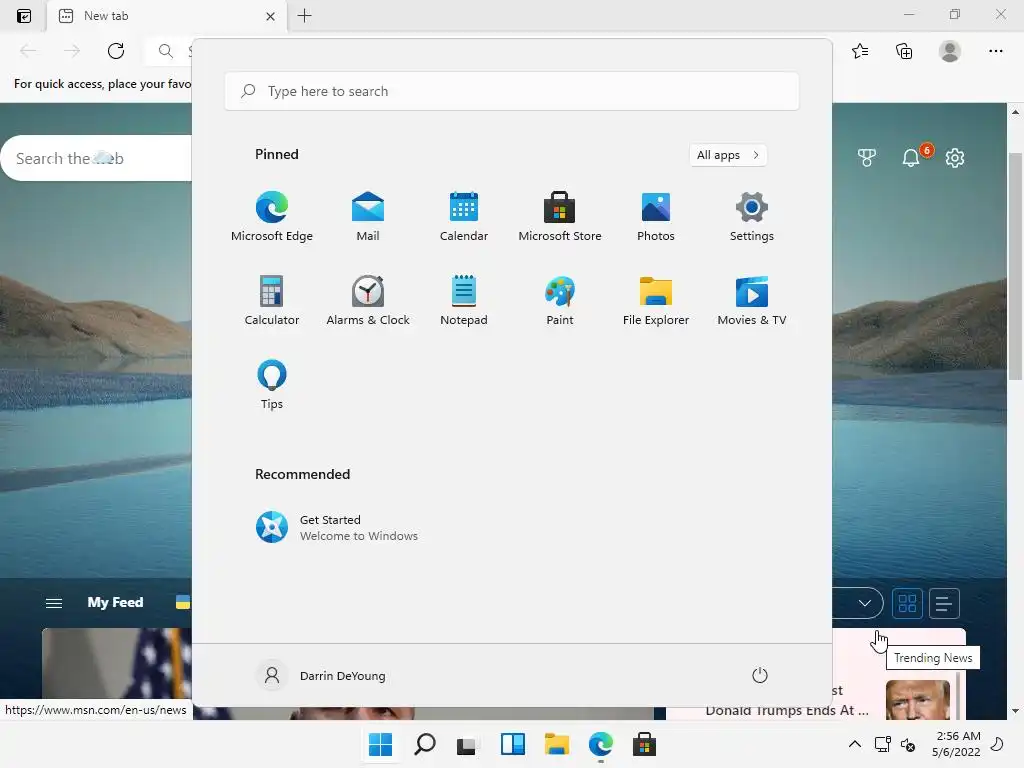Open File Explorer from taskbar

pyautogui.click(x=556, y=744)
